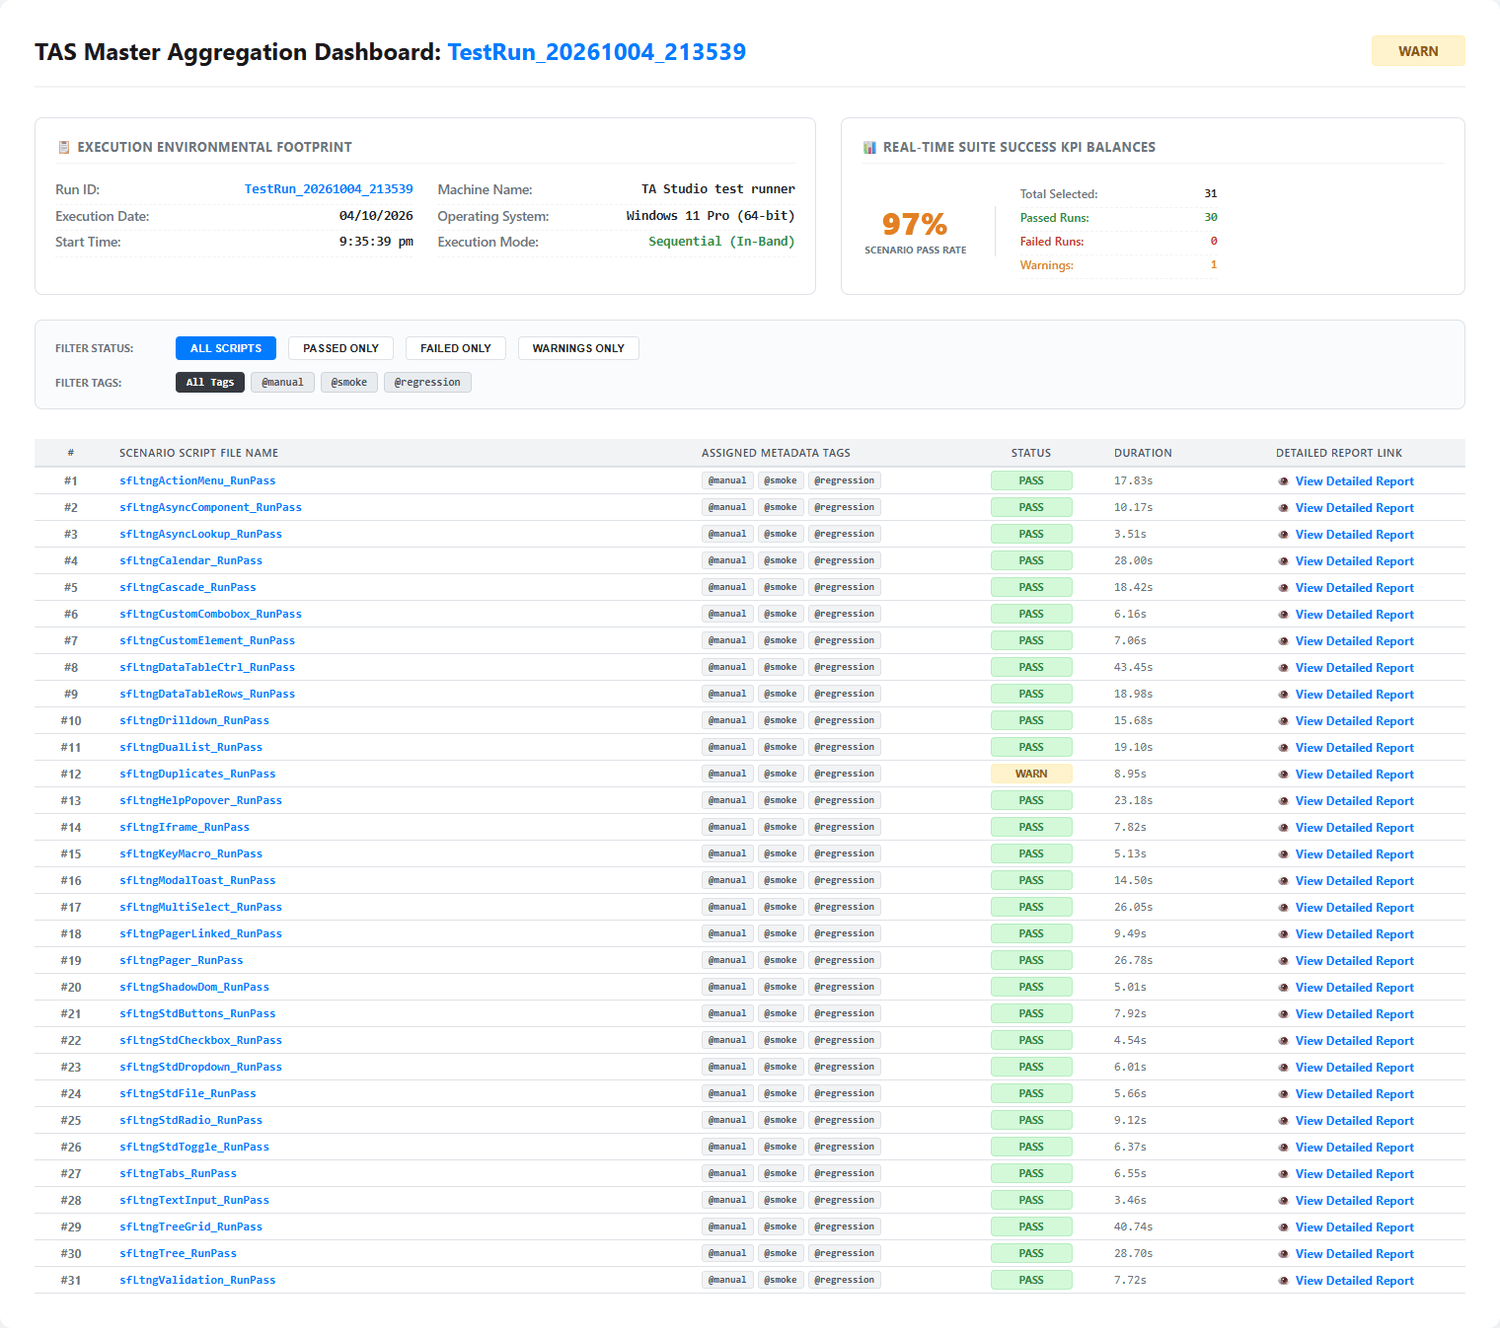Filter to Passed Only scripts

pos(341,348)
